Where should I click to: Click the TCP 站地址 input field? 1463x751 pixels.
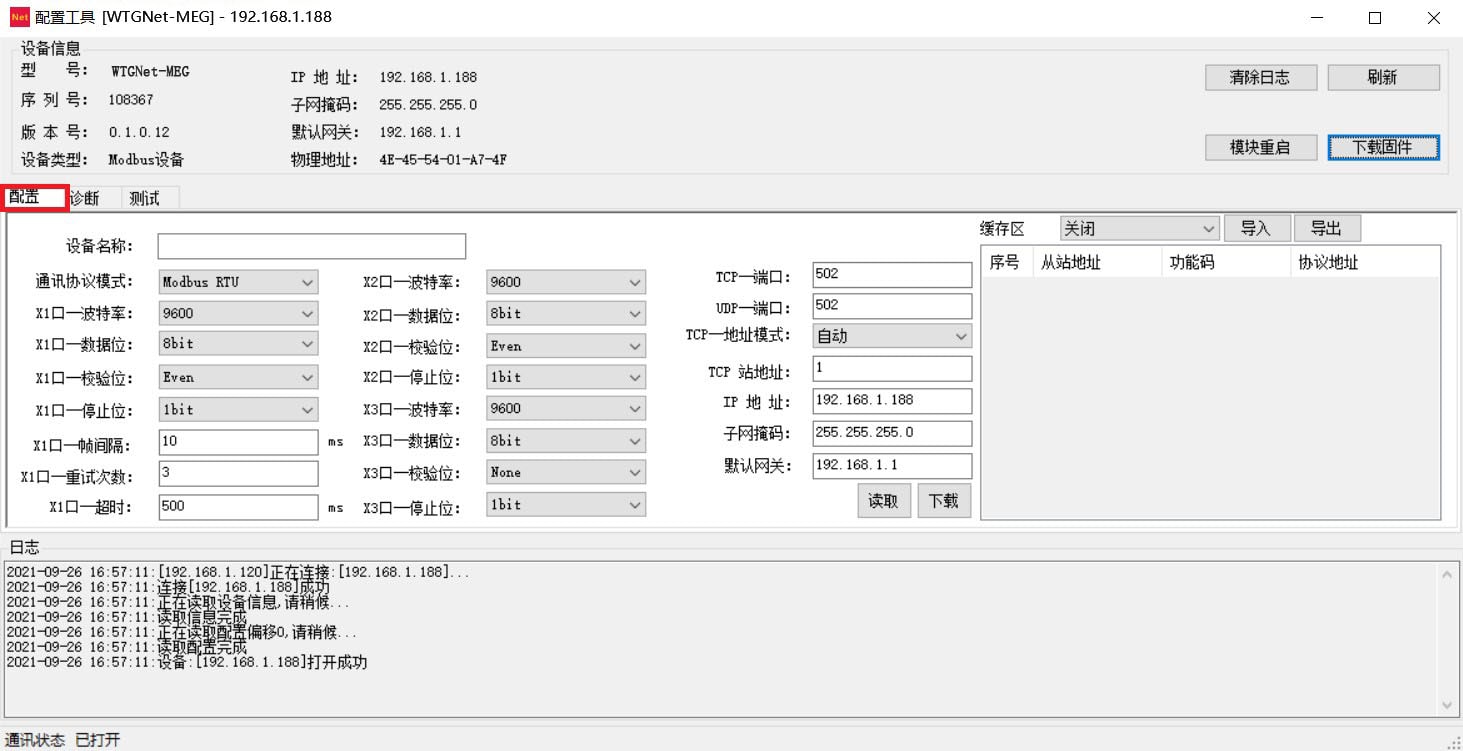coord(892,368)
